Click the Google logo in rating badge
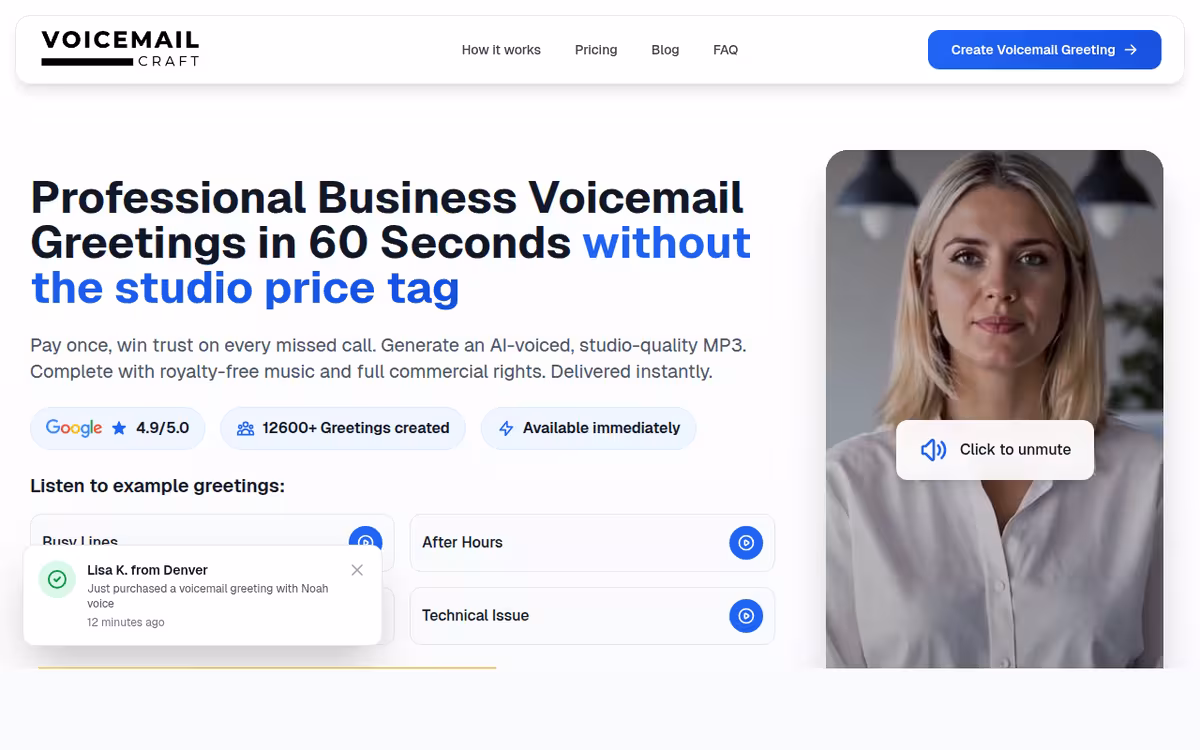The height and width of the screenshot is (750, 1200). [74, 428]
